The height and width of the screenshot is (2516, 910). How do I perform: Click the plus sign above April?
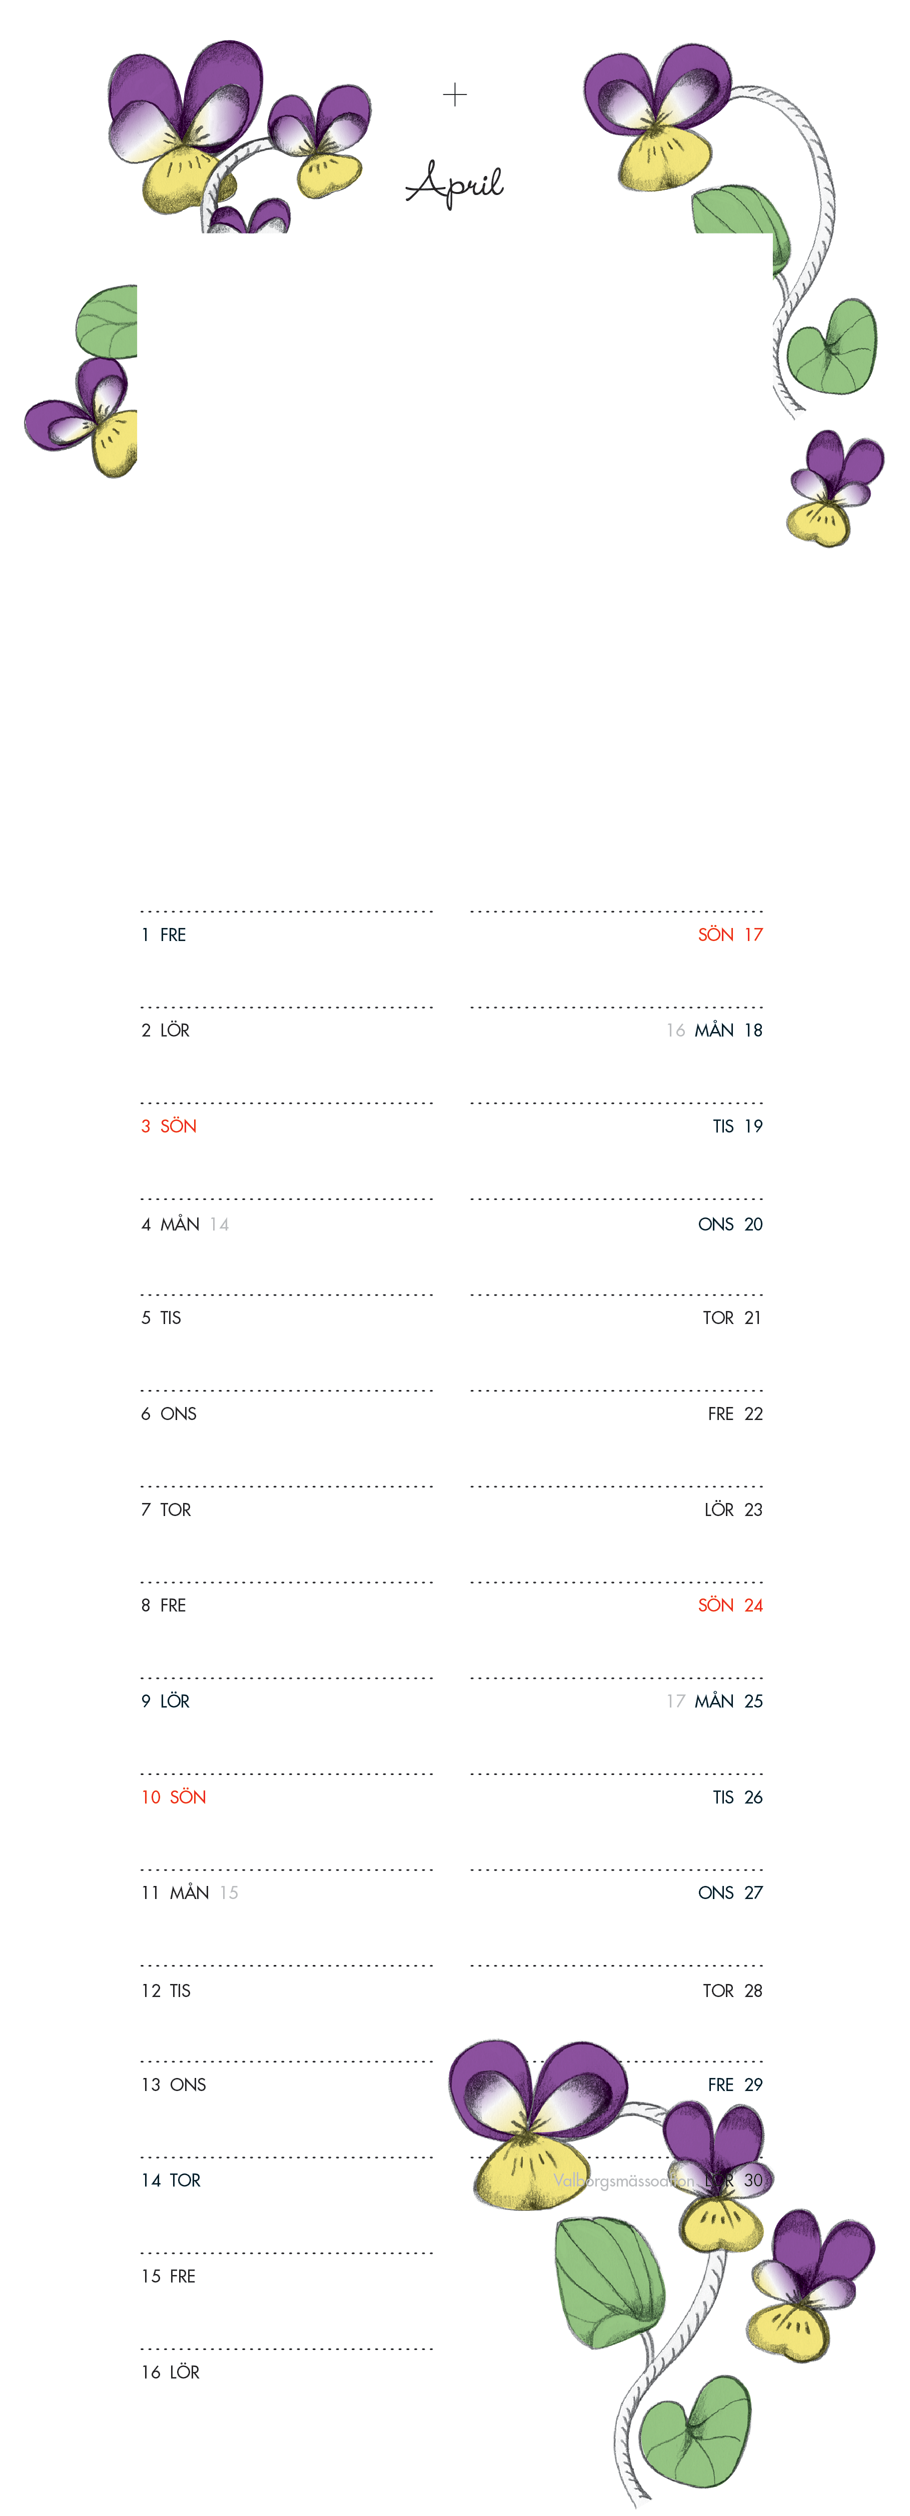(x=455, y=95)
